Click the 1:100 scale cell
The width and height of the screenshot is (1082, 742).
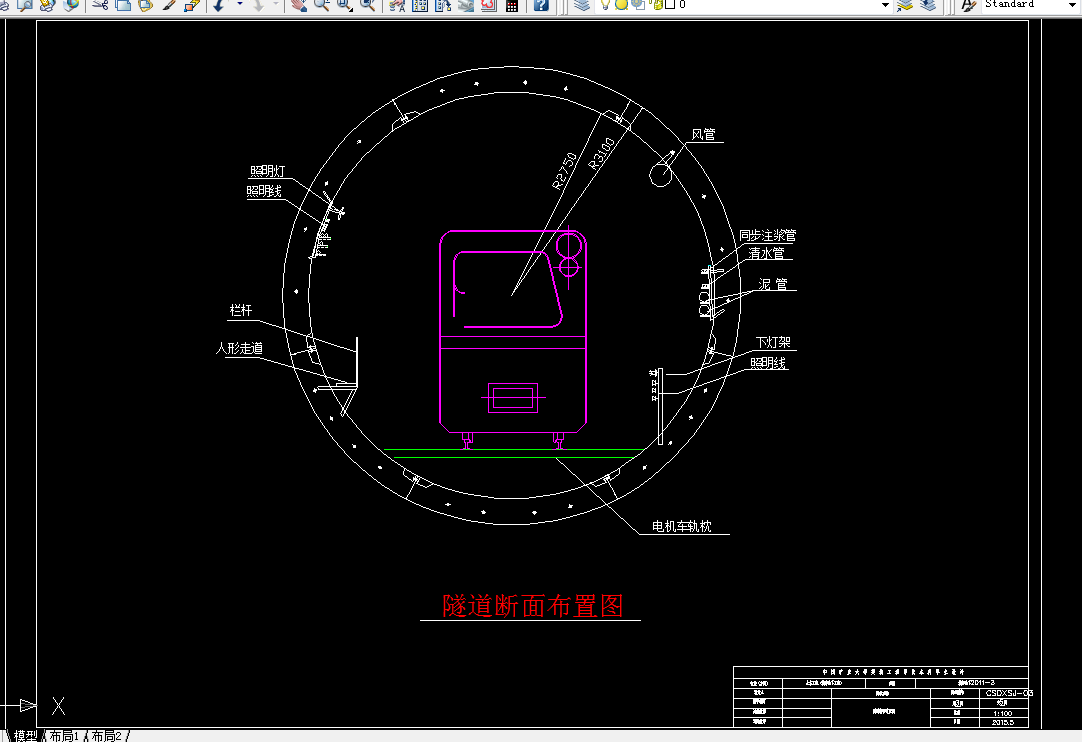(x=1003, y=713)
